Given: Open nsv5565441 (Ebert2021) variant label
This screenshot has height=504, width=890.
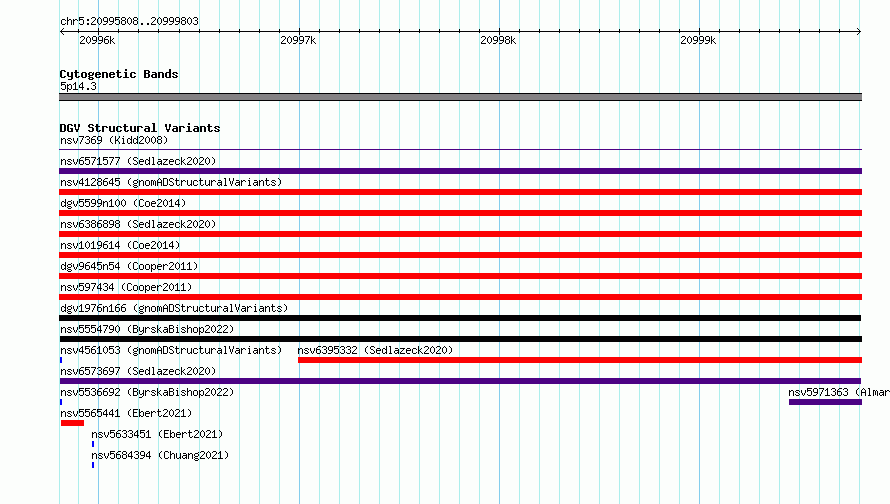Looking at the screenshot, I should (x=126, y=413).
